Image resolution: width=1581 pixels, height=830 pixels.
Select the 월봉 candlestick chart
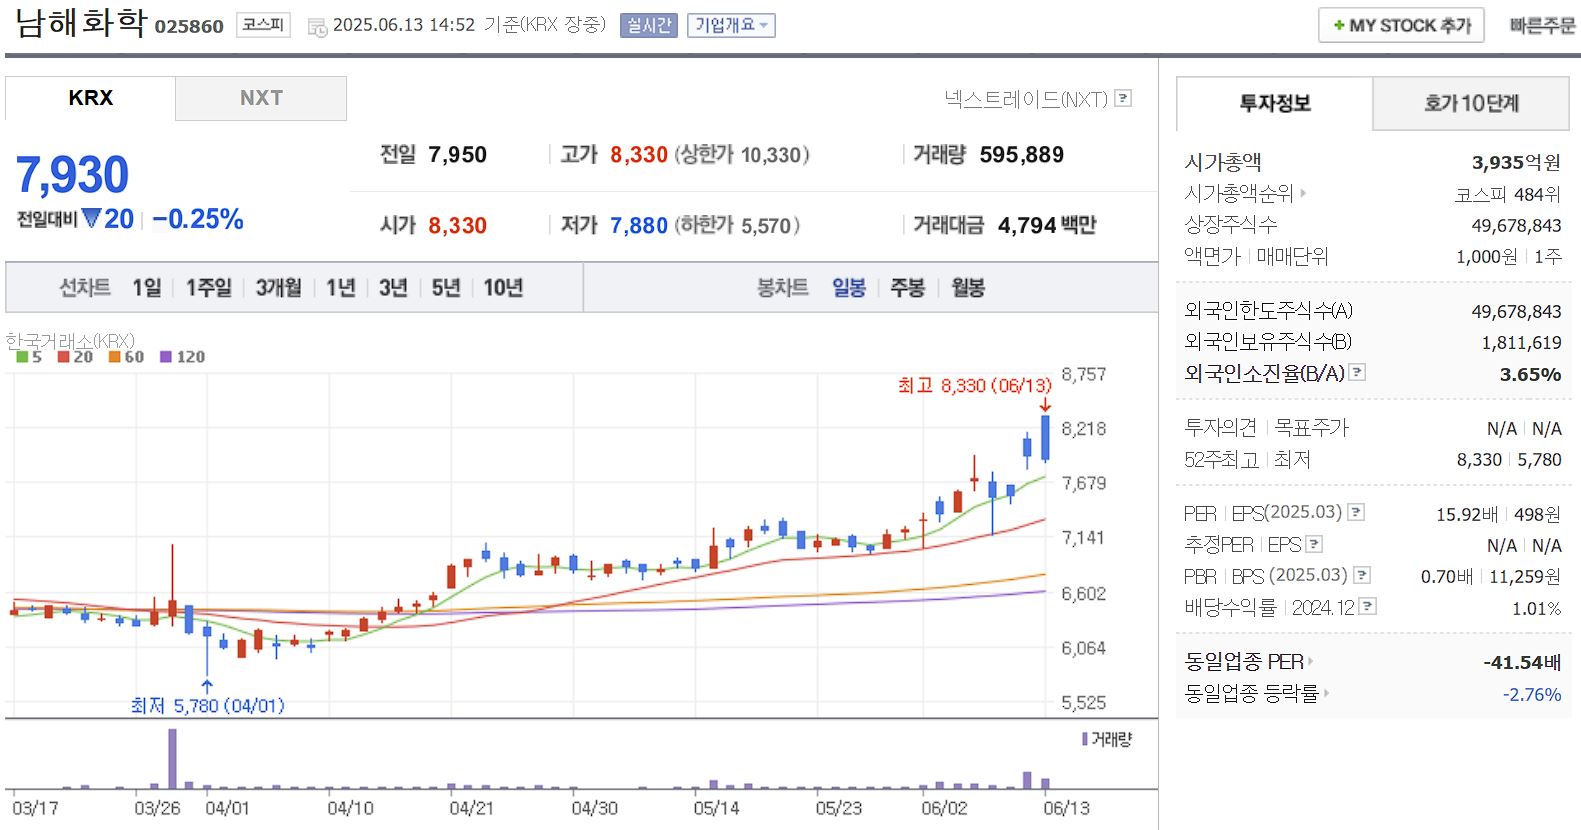point(968,288)
